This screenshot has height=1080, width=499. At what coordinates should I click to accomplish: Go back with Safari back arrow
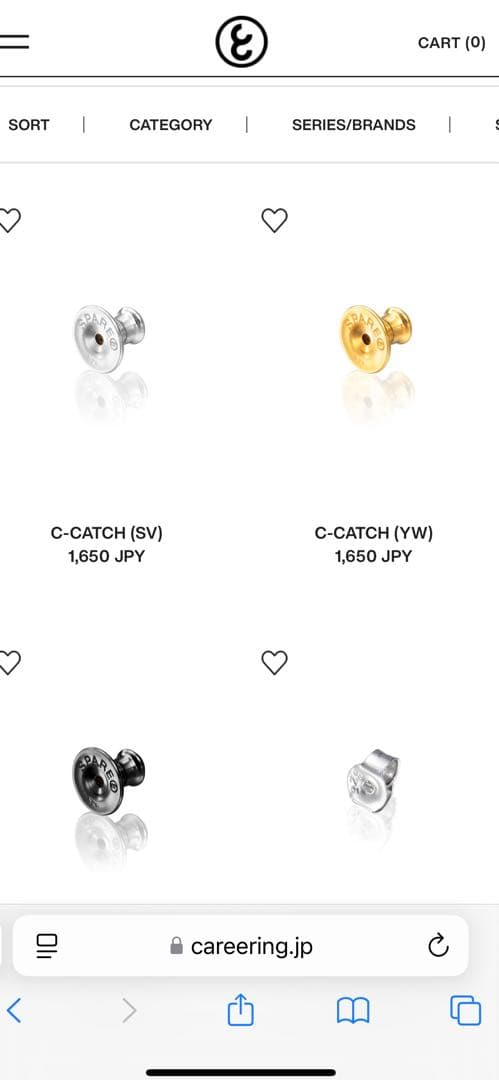[x=14, y=1010]
